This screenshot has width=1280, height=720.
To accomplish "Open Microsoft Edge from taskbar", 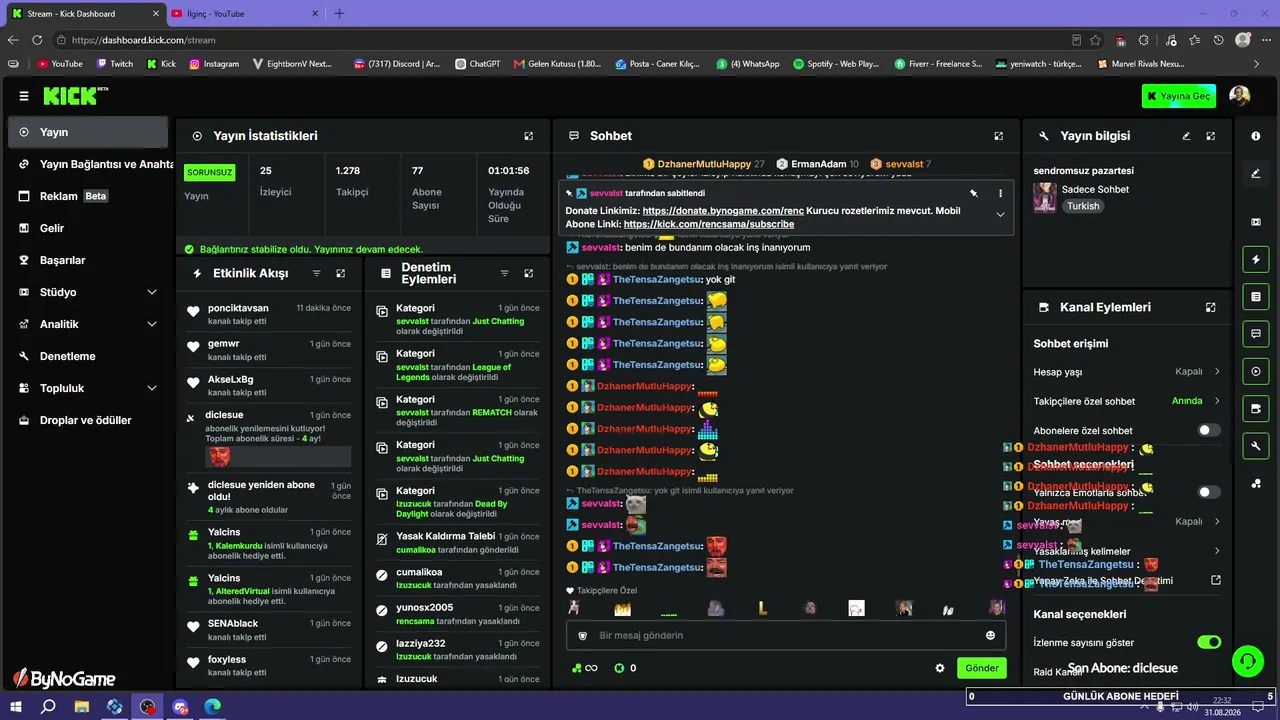I will 213,707.
